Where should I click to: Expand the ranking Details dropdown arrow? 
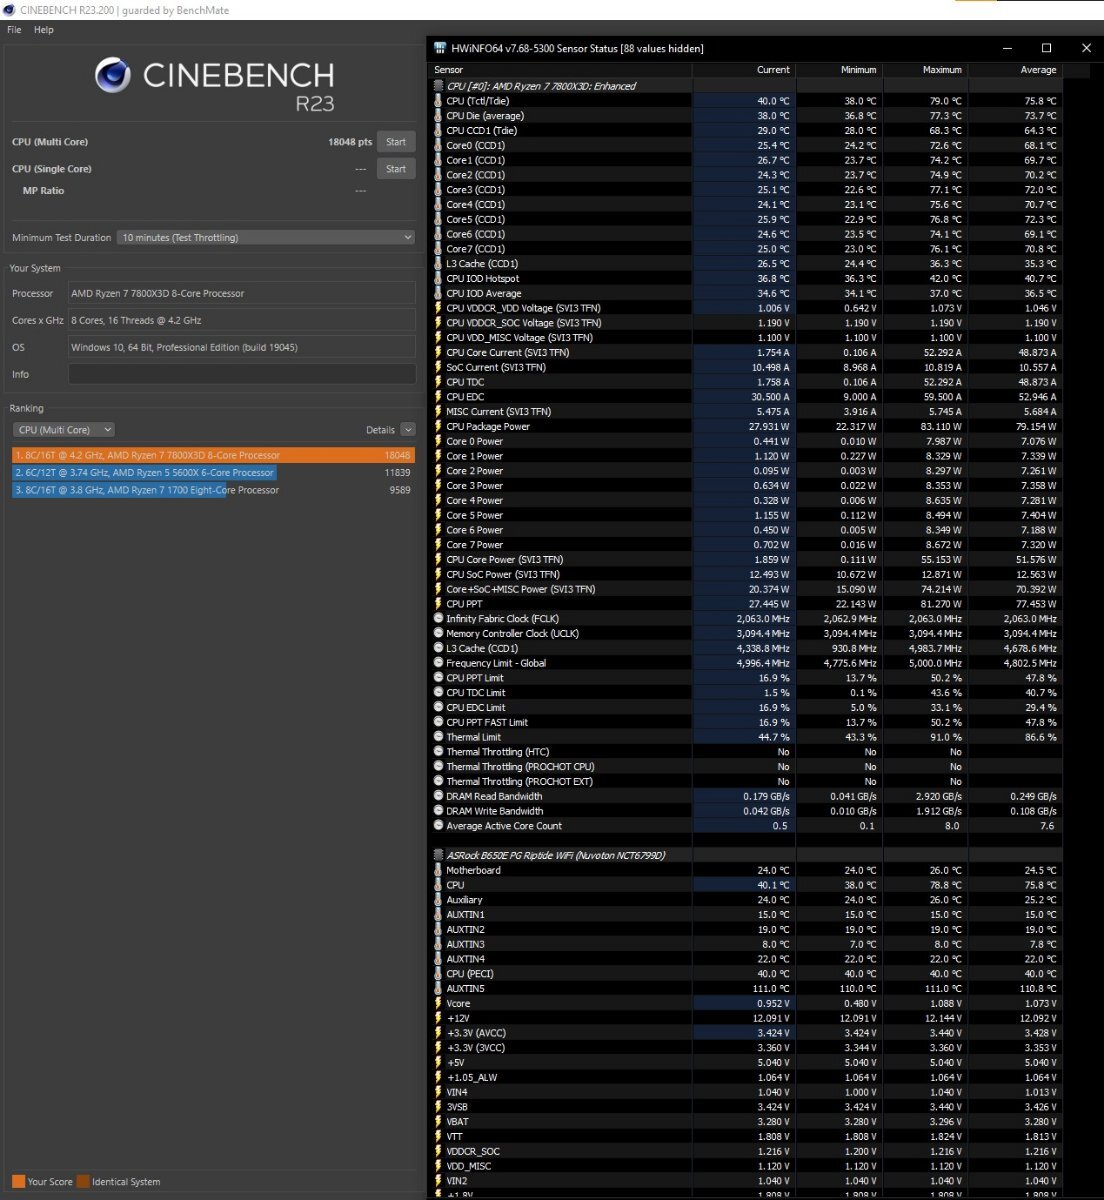pos(408,430)
